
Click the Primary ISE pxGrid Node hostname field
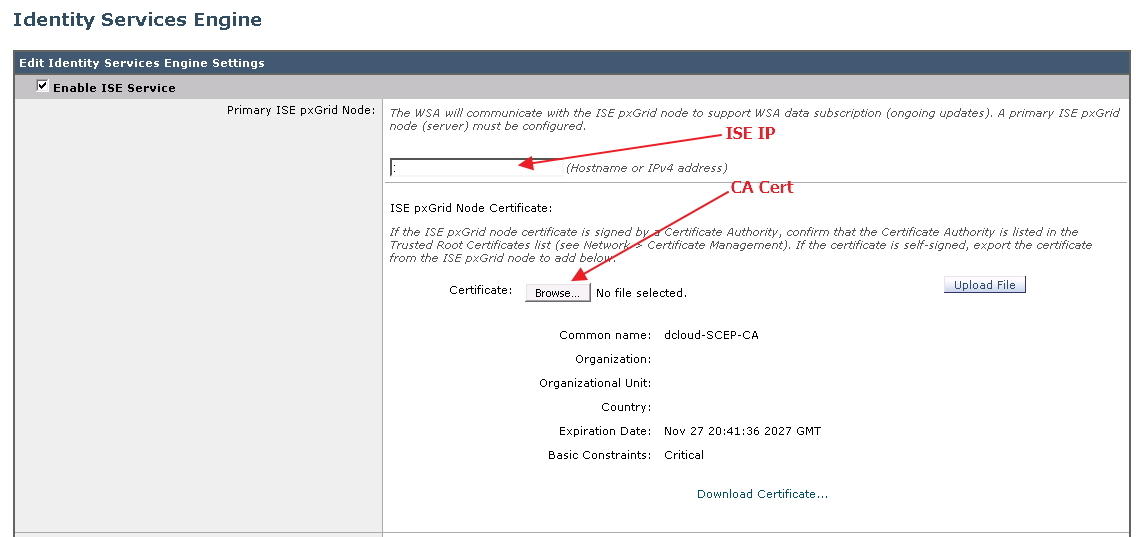point(477,167)
